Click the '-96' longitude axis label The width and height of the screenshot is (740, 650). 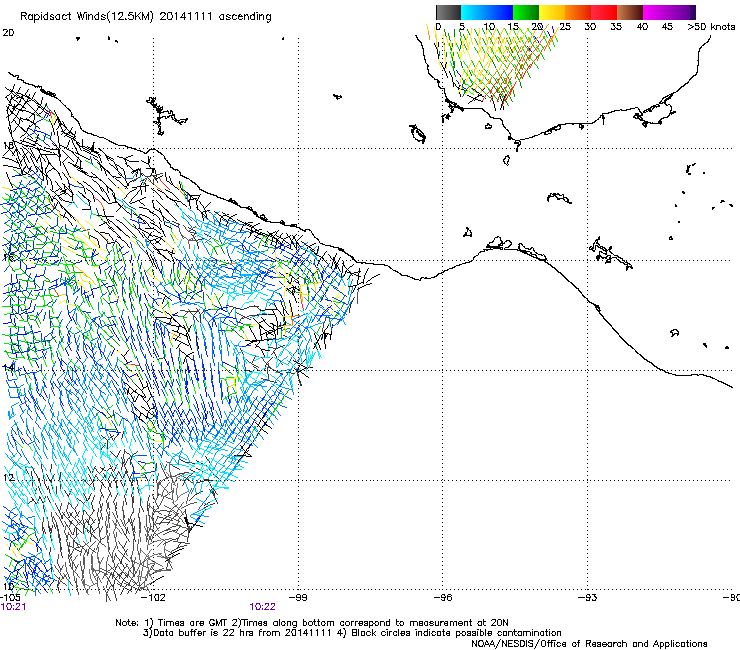click(x=443, y=598)
